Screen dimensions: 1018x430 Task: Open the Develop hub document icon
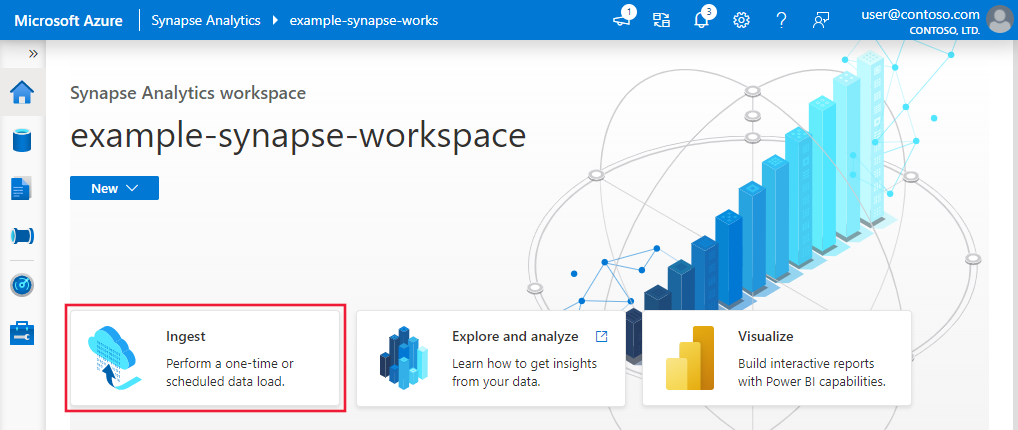click(x=22, y=188)
